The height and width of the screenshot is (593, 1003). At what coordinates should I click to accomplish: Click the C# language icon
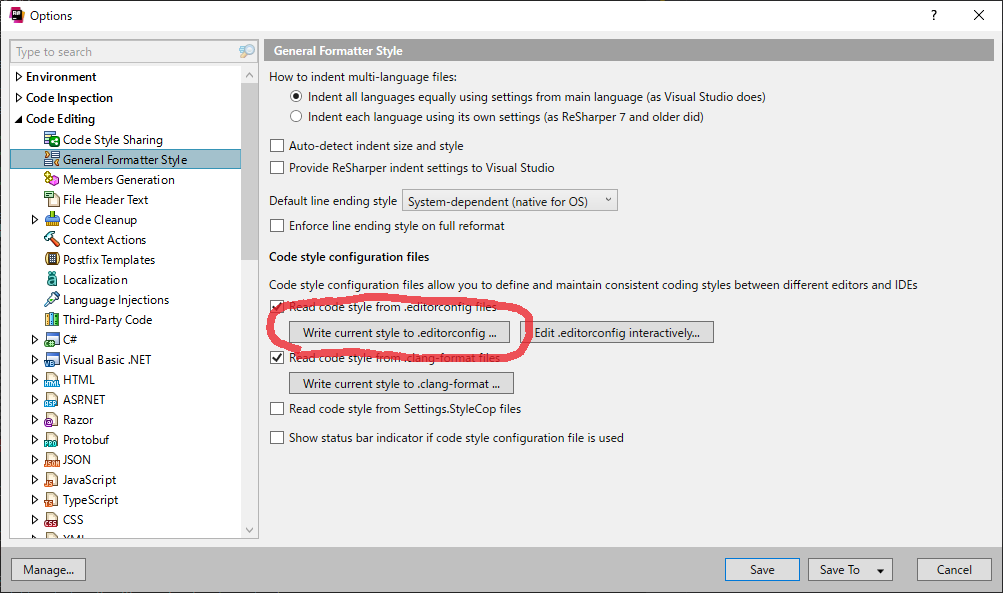coord(52,340)
